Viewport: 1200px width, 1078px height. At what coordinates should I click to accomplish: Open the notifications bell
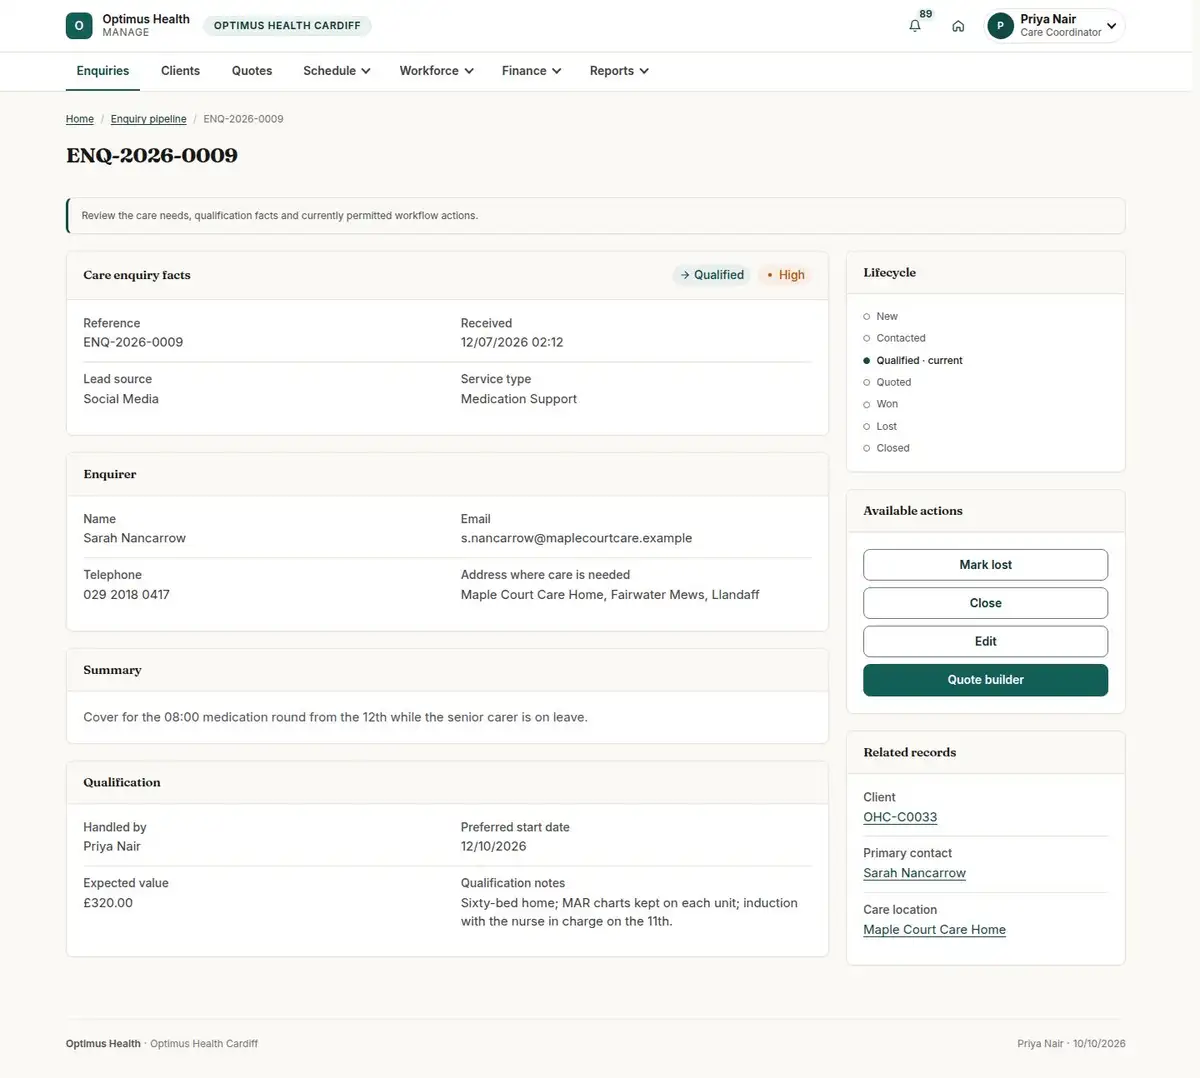[x=915, y=26]
